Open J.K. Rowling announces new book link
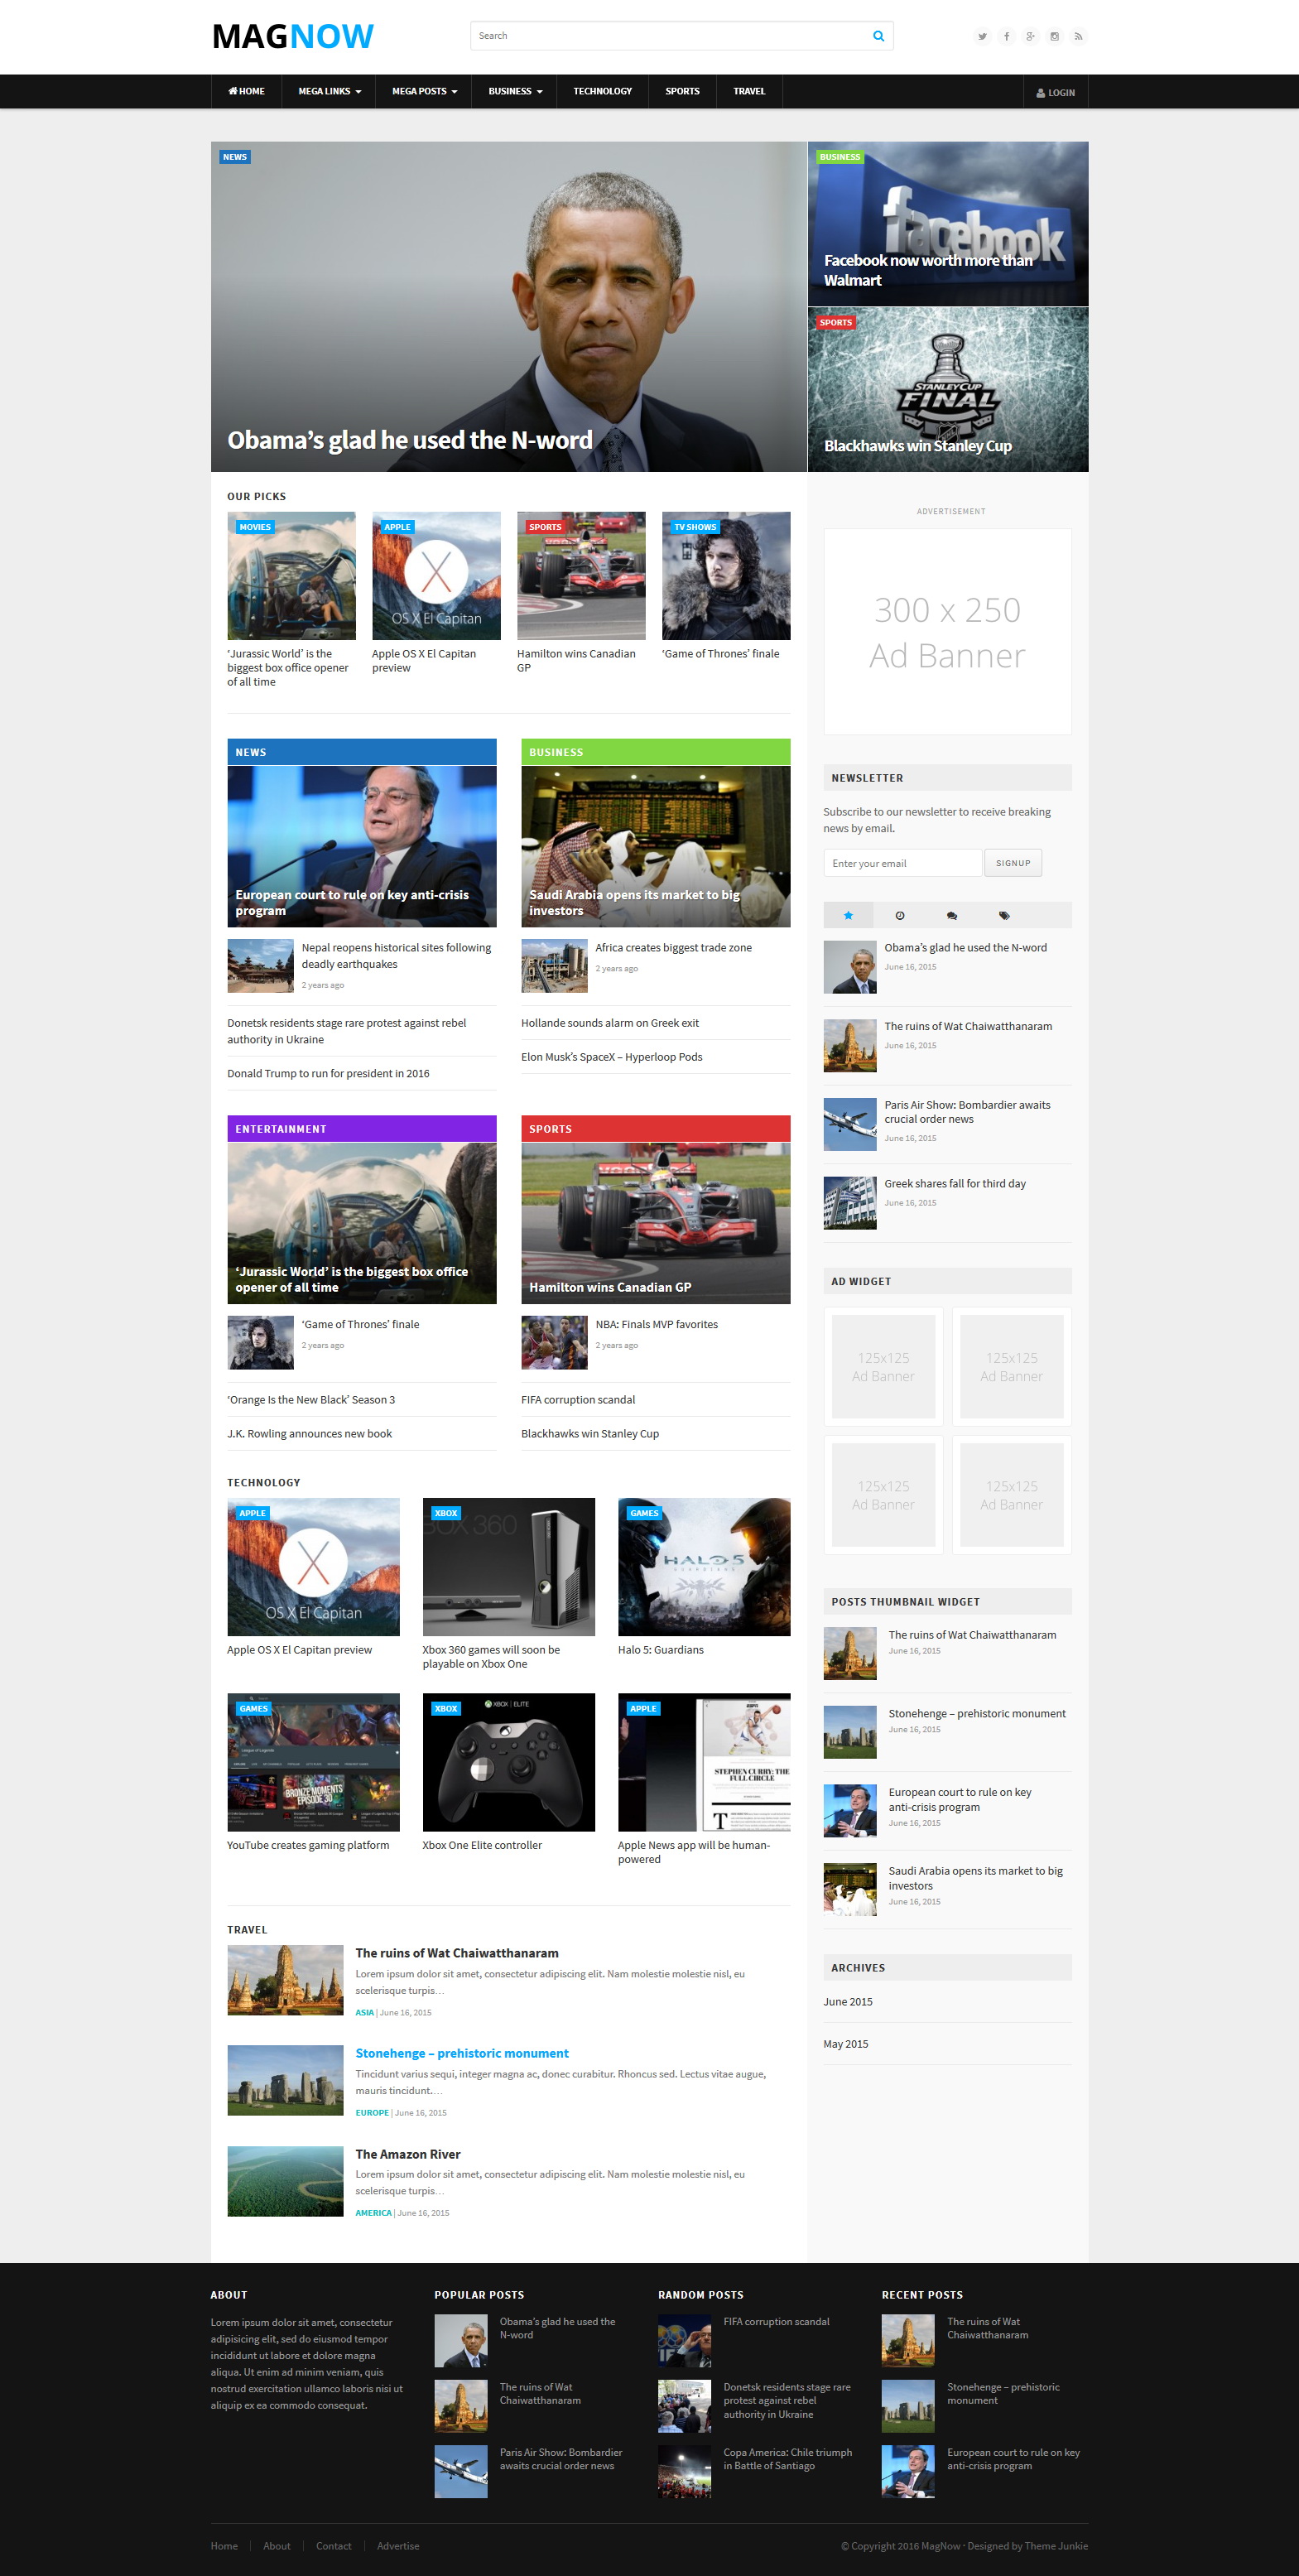Viewport: 1299px width, 2576px height. point(309,1434)
